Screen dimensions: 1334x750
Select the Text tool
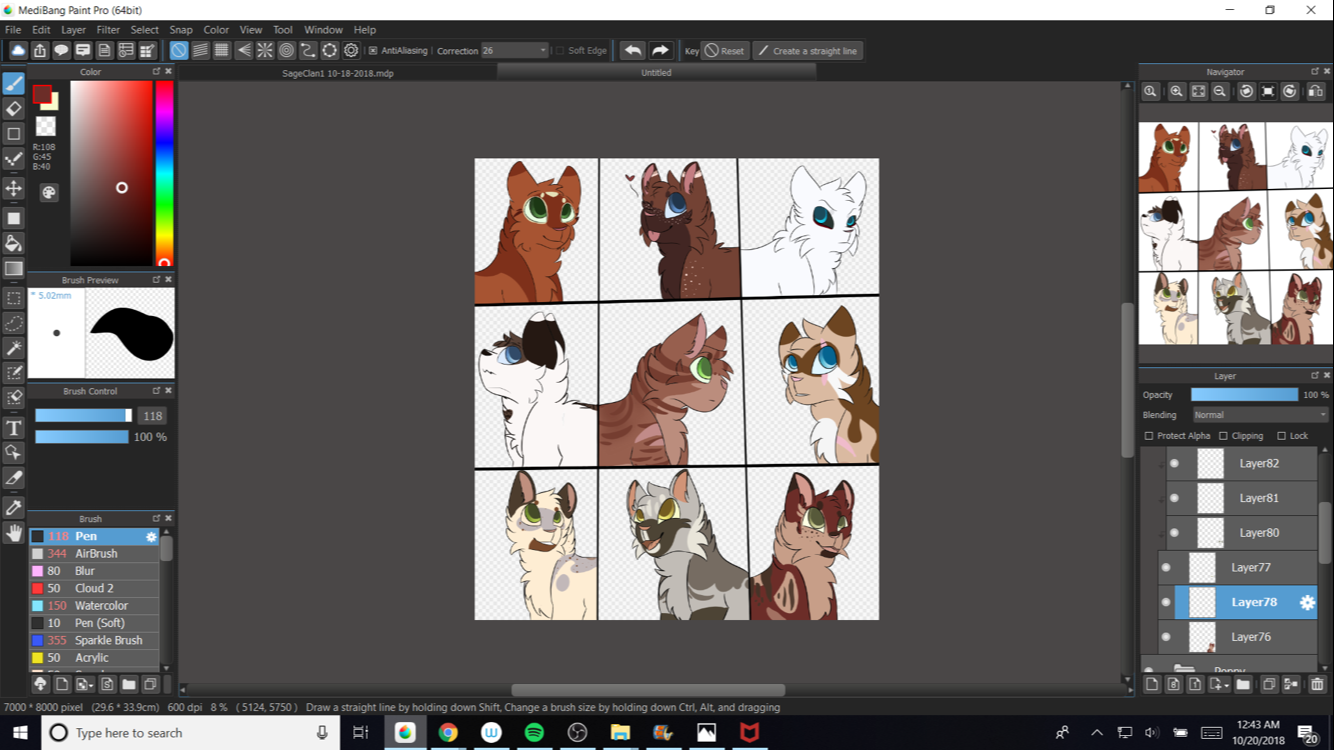pyautogui.click(x=14, y=428)
